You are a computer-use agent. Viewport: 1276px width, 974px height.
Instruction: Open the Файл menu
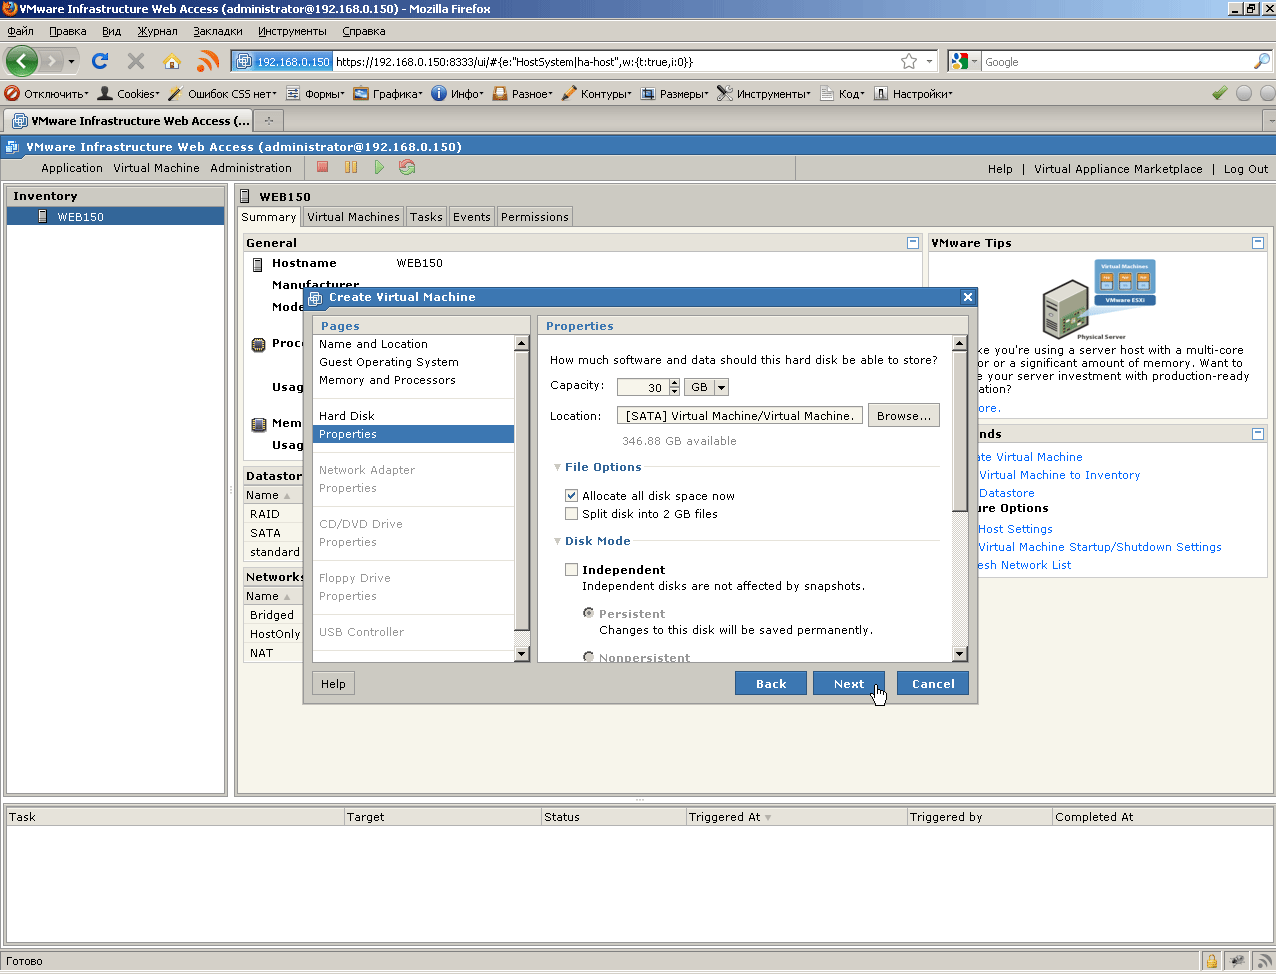(x=20, y=31)
